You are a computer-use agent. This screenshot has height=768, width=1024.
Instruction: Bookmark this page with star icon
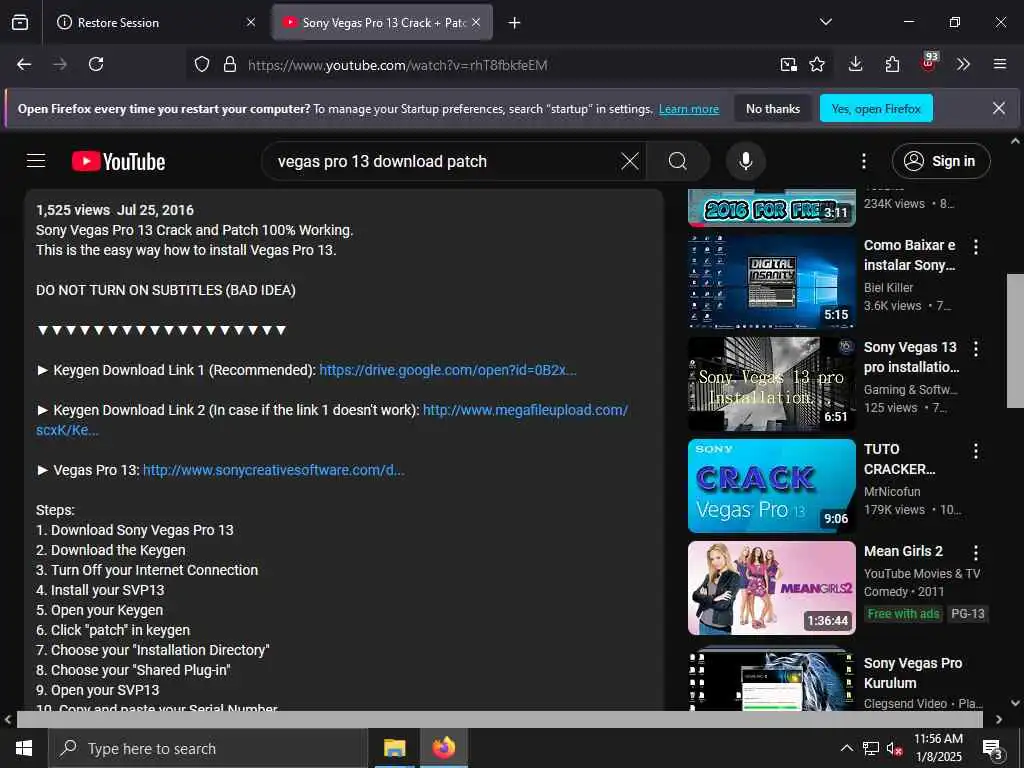817,65
